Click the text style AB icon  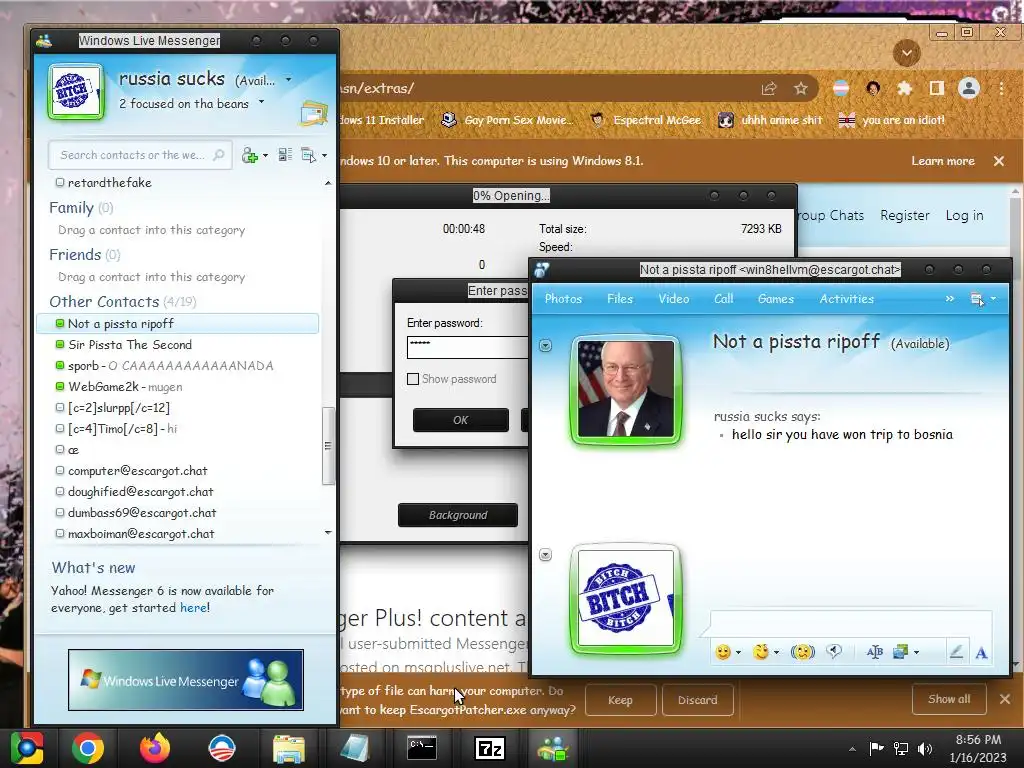[x=874, y=652]
